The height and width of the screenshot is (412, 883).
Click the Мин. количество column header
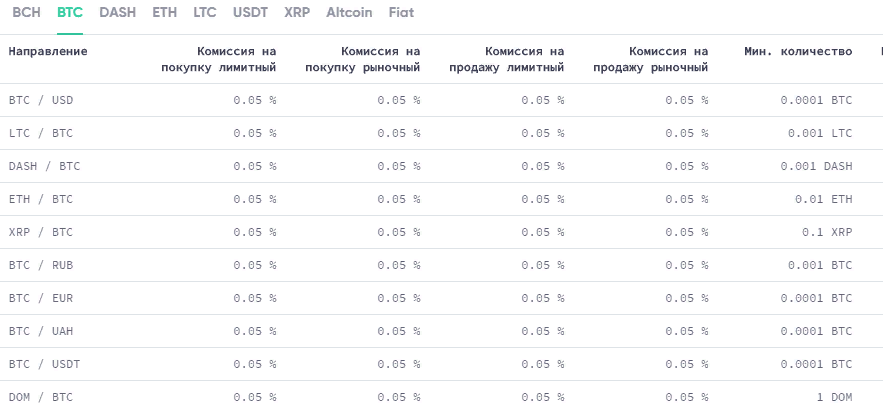tap(798, 51)
